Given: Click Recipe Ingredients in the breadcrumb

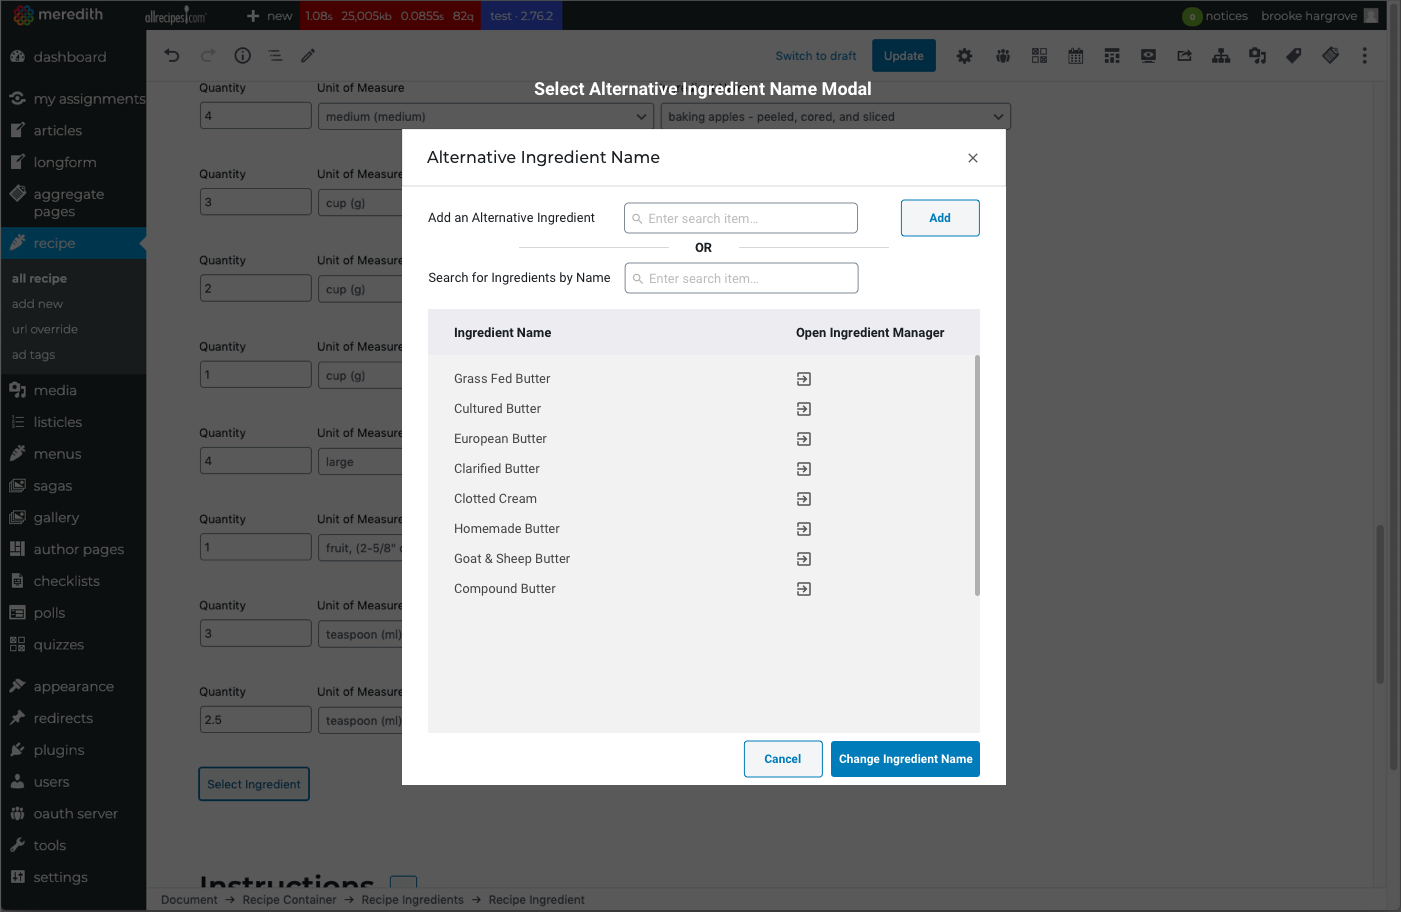Looking at the screenshot, I should point(412,900).
